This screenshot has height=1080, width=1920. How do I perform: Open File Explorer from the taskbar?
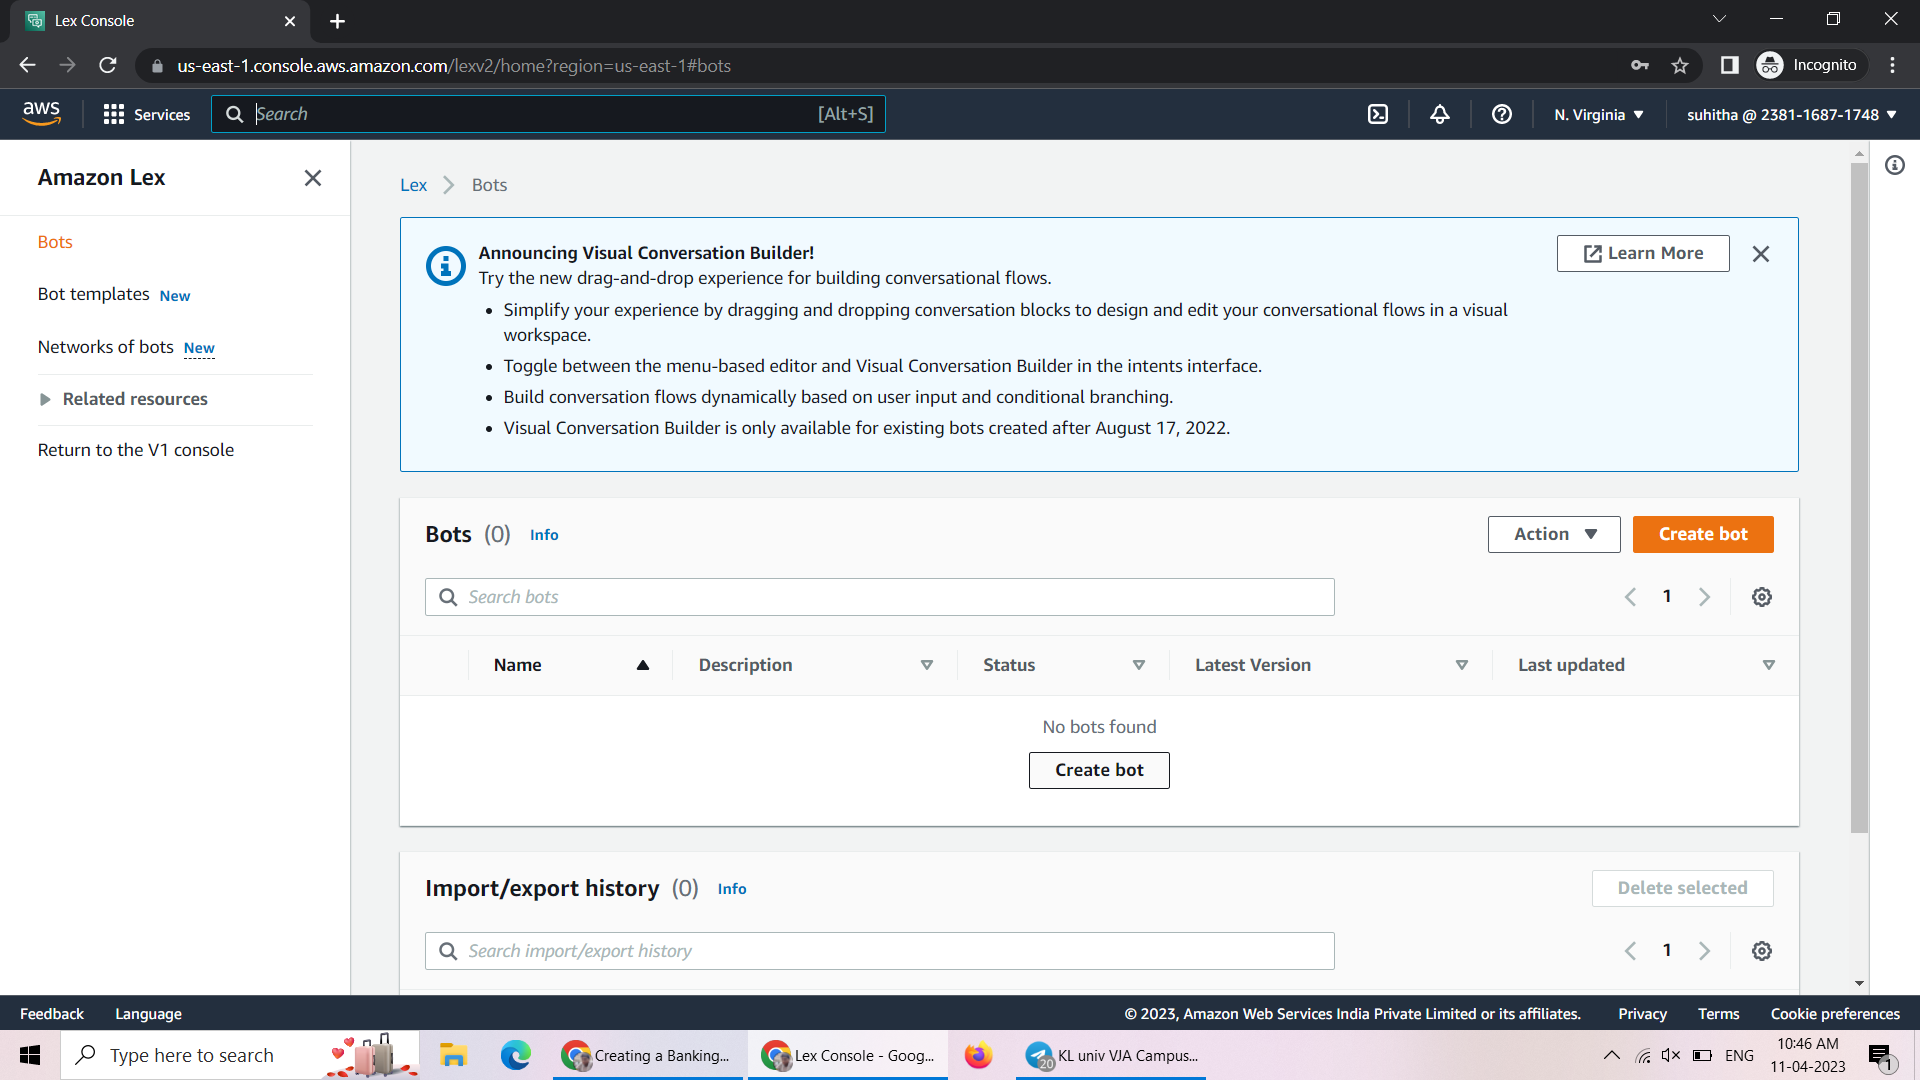pos(453,1054)
